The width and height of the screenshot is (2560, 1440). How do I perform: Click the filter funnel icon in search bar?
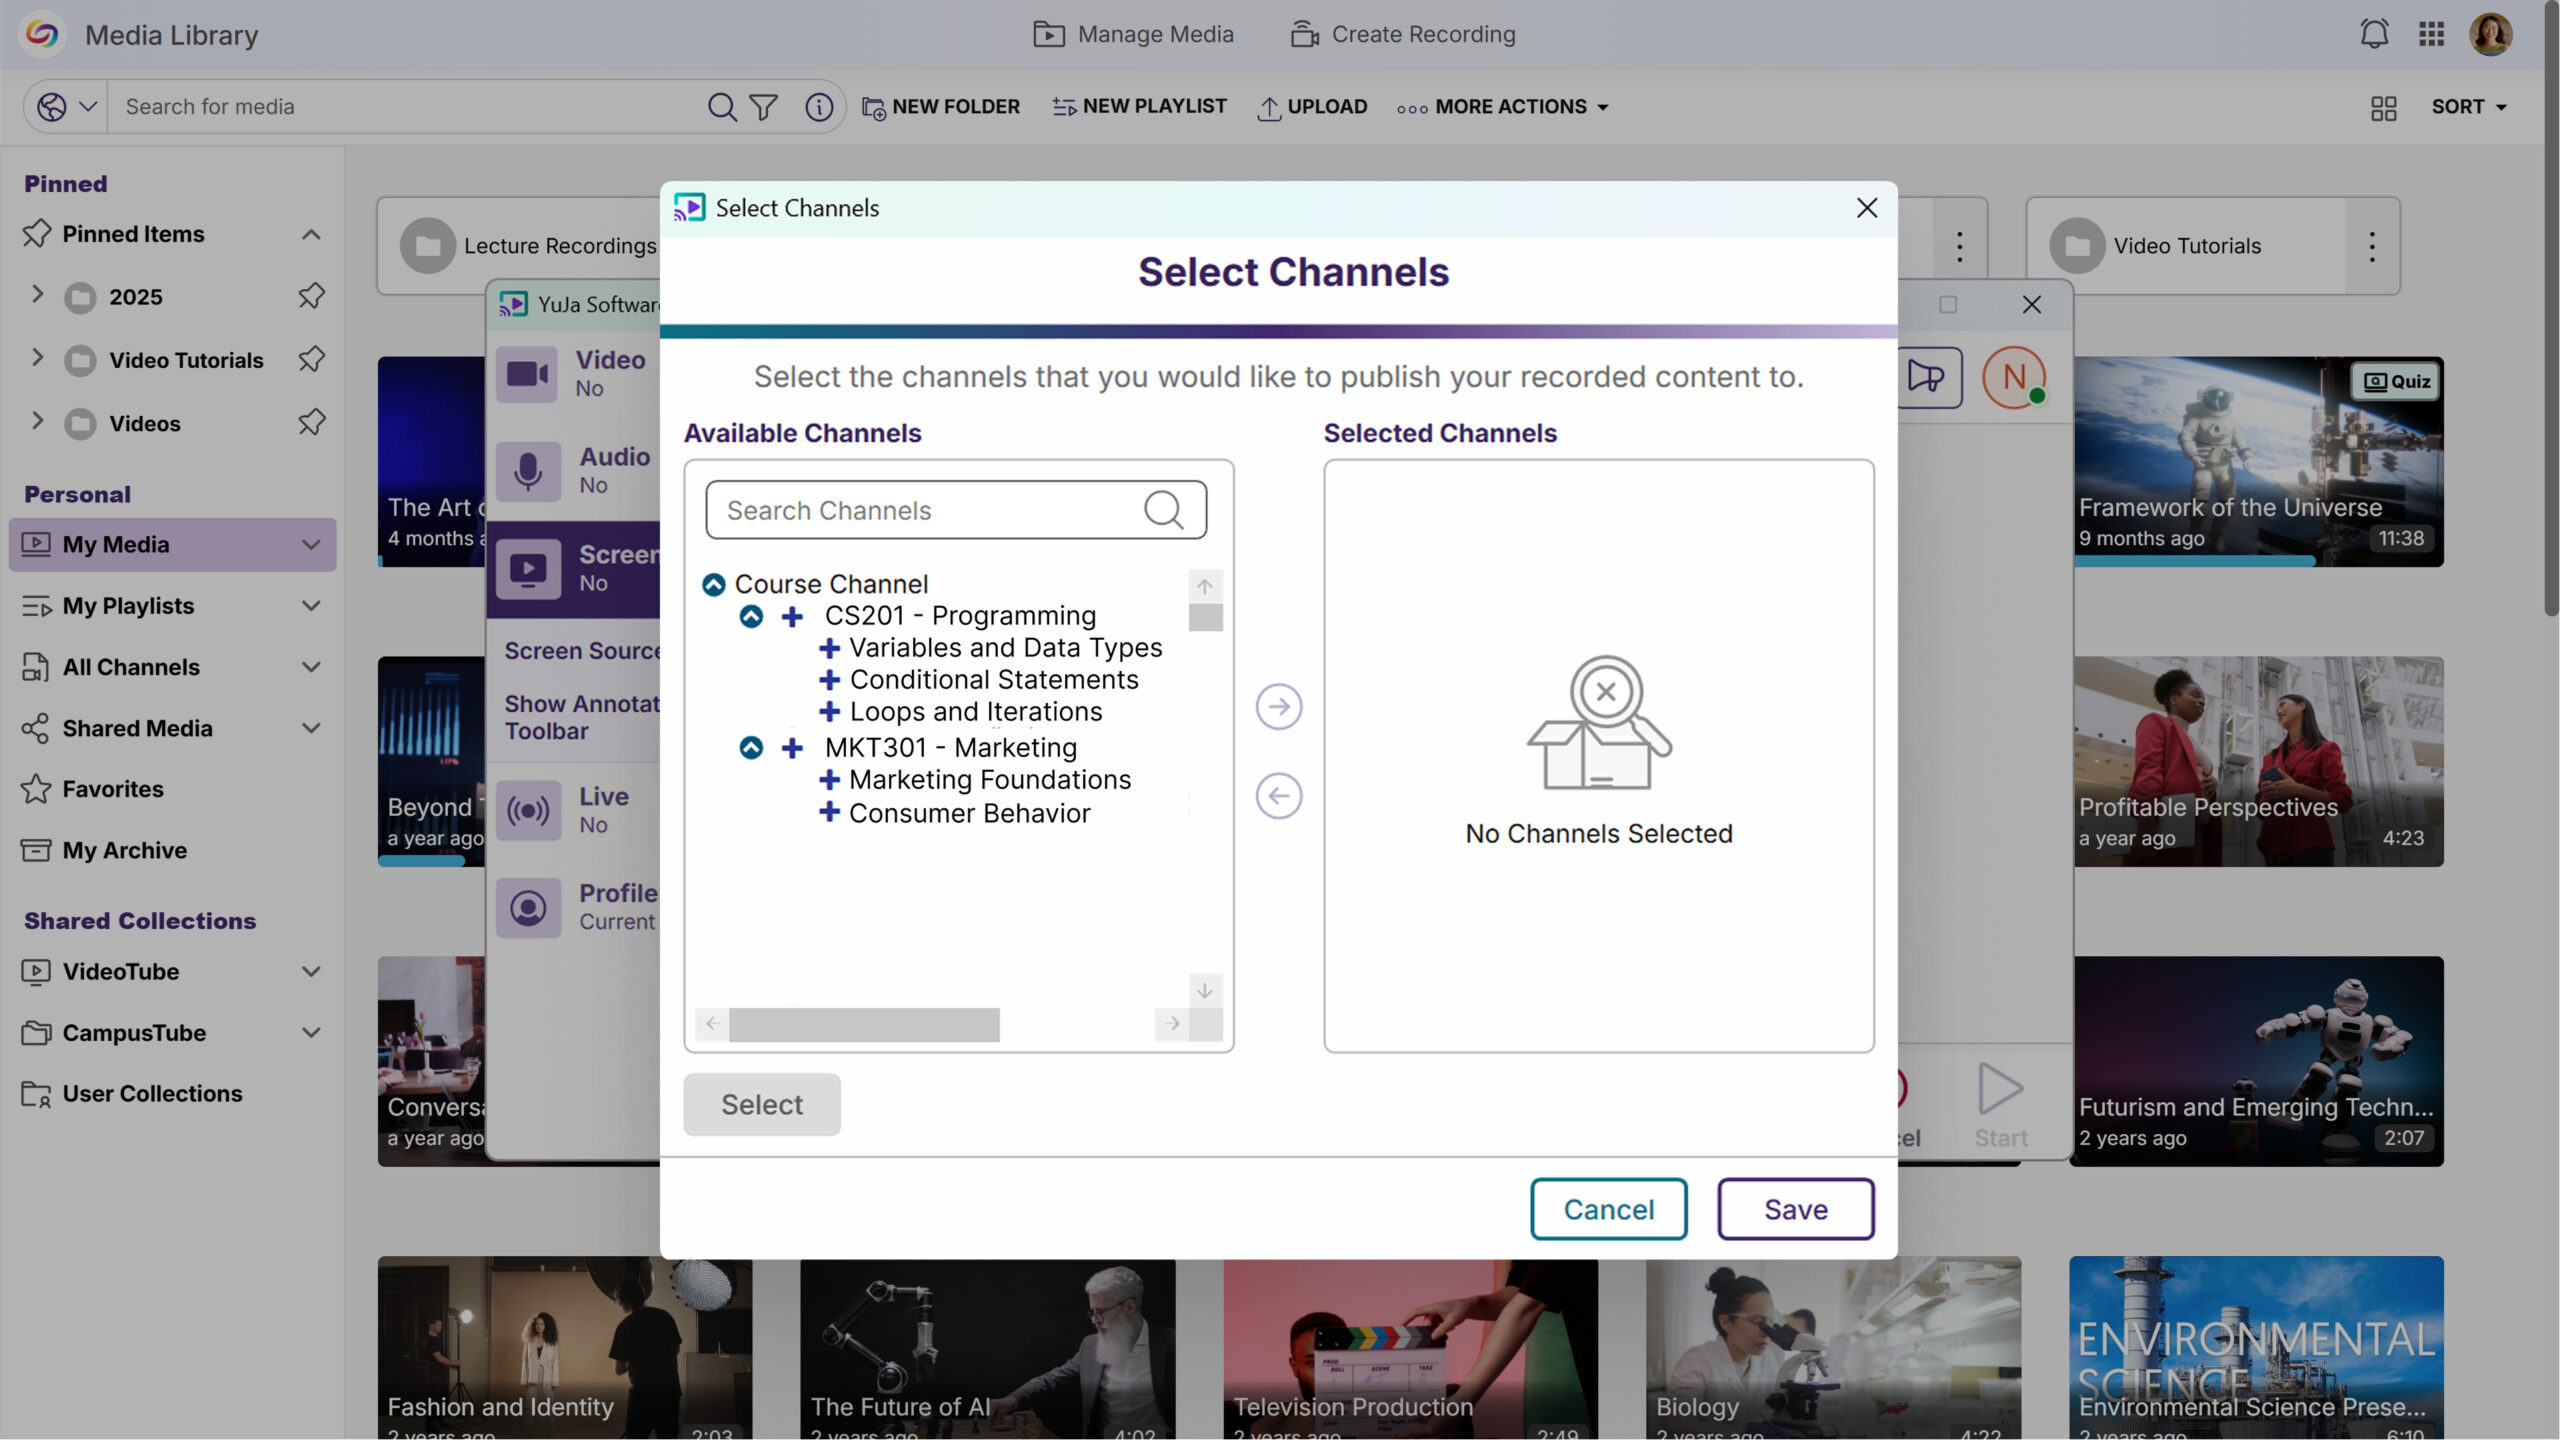pyautogui.click(x=764, y=107)
